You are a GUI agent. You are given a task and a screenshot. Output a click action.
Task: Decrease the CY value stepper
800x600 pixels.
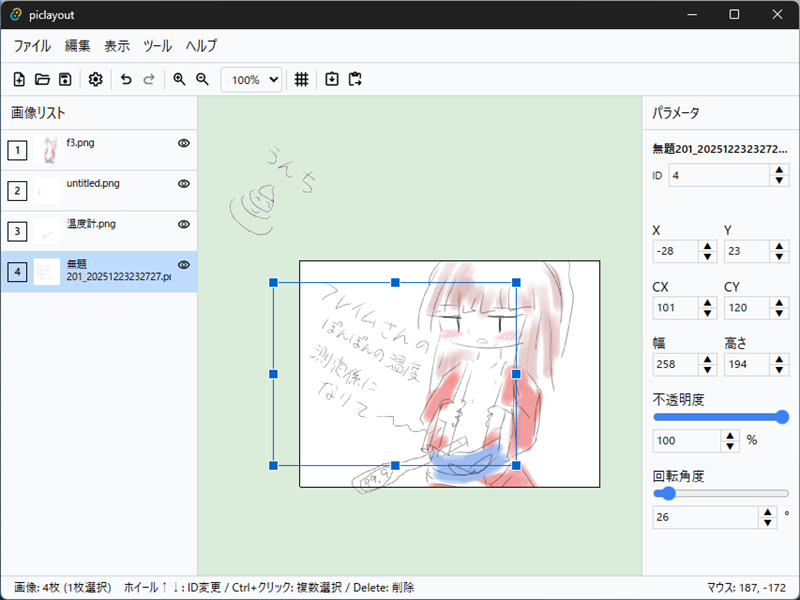(x=779, y=313)
